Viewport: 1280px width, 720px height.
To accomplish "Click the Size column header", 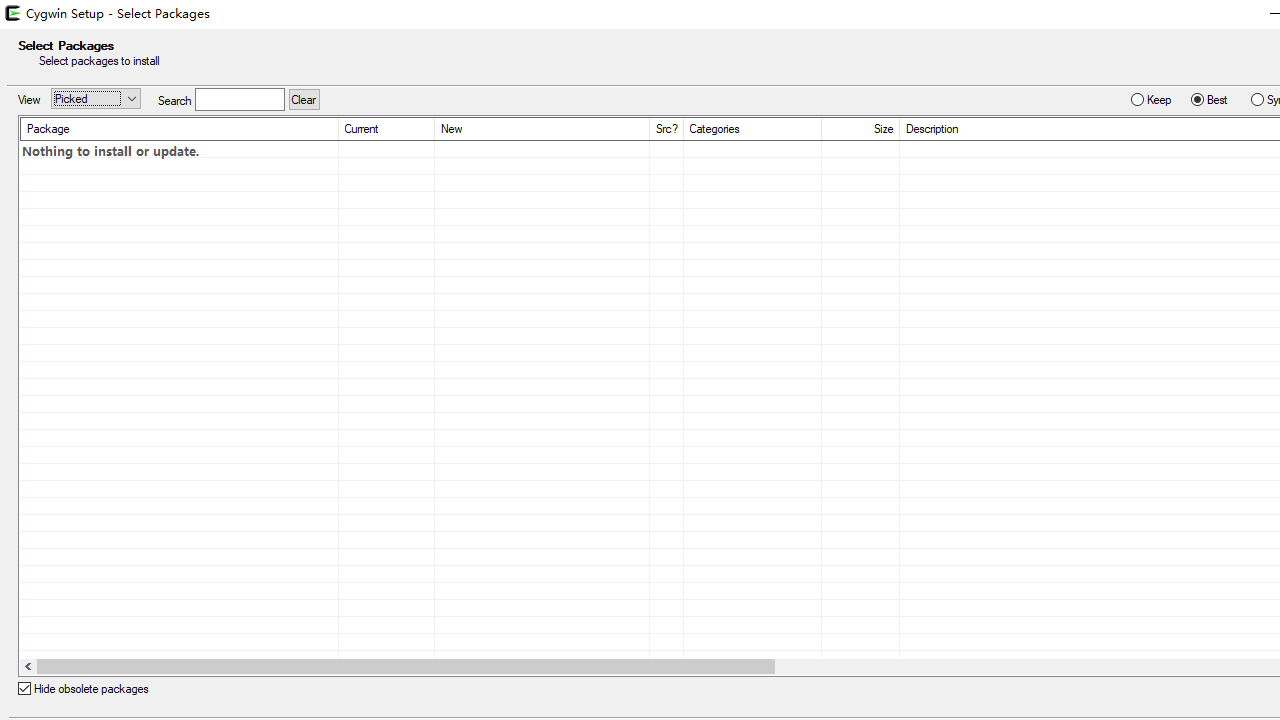I will pos(860,129).
